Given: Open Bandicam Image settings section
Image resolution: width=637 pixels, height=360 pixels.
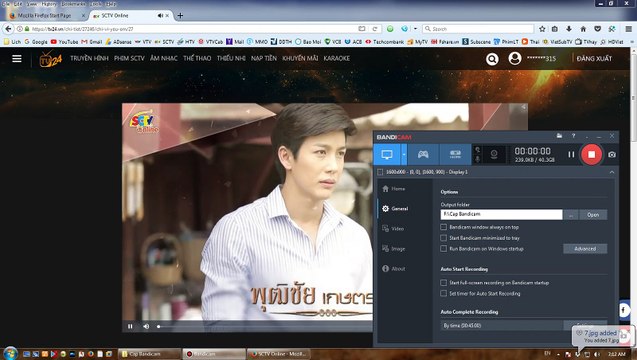Looking at the screenshot, I should click(394, 248).
